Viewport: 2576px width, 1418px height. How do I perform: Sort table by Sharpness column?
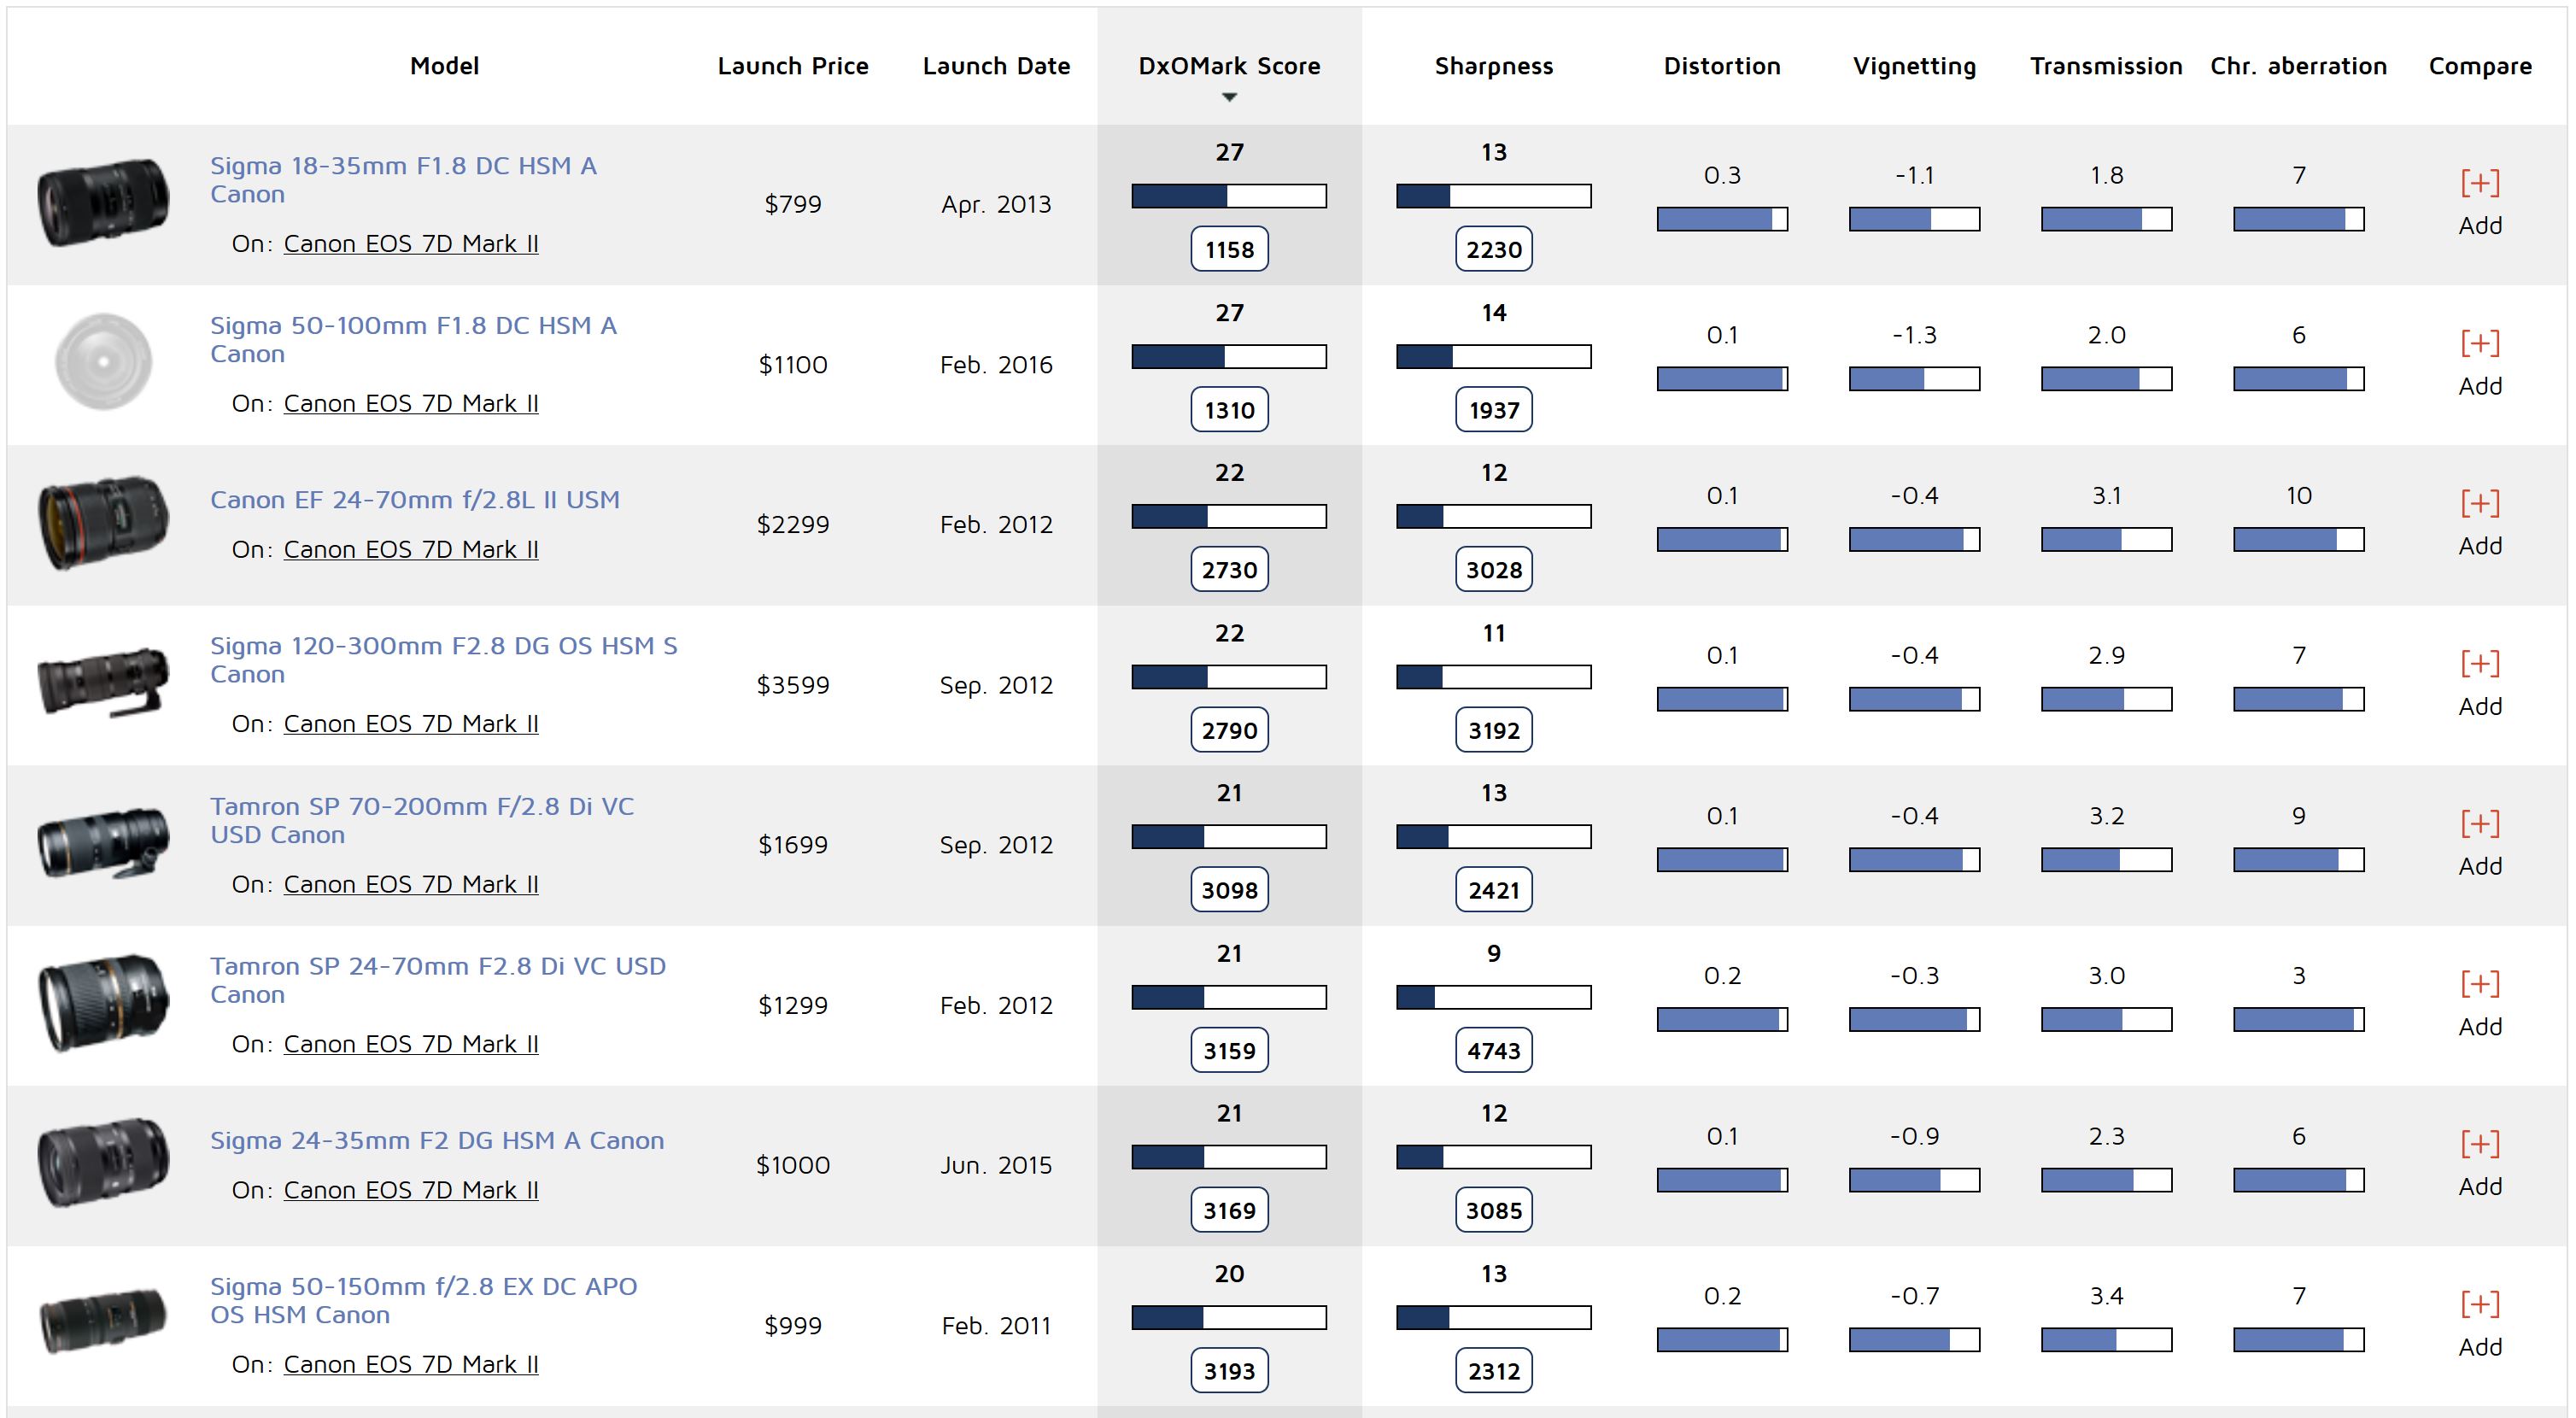pyautogui.click(x=1493, y=66)
